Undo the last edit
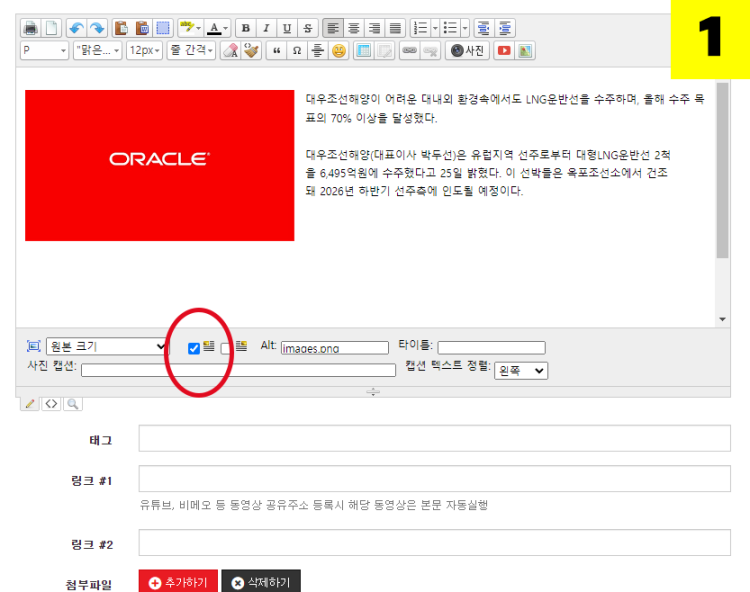The height and width of the screenshot is (592, 750). click(x=76, y=28)
